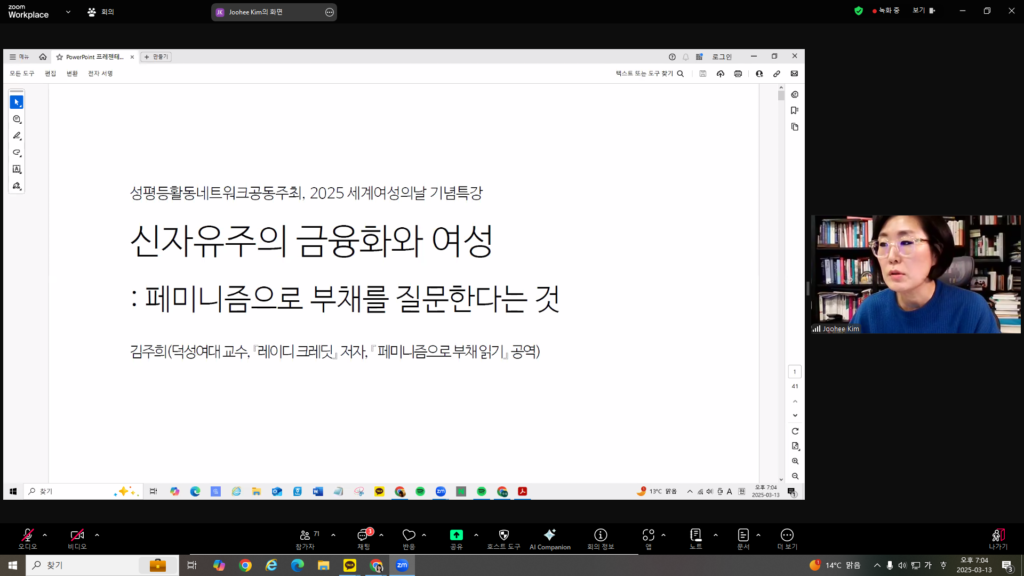Choose the stamp signature tool in Acrobat sidebar
Viewport: 1024px width, 576px height.
coord(17,186)
